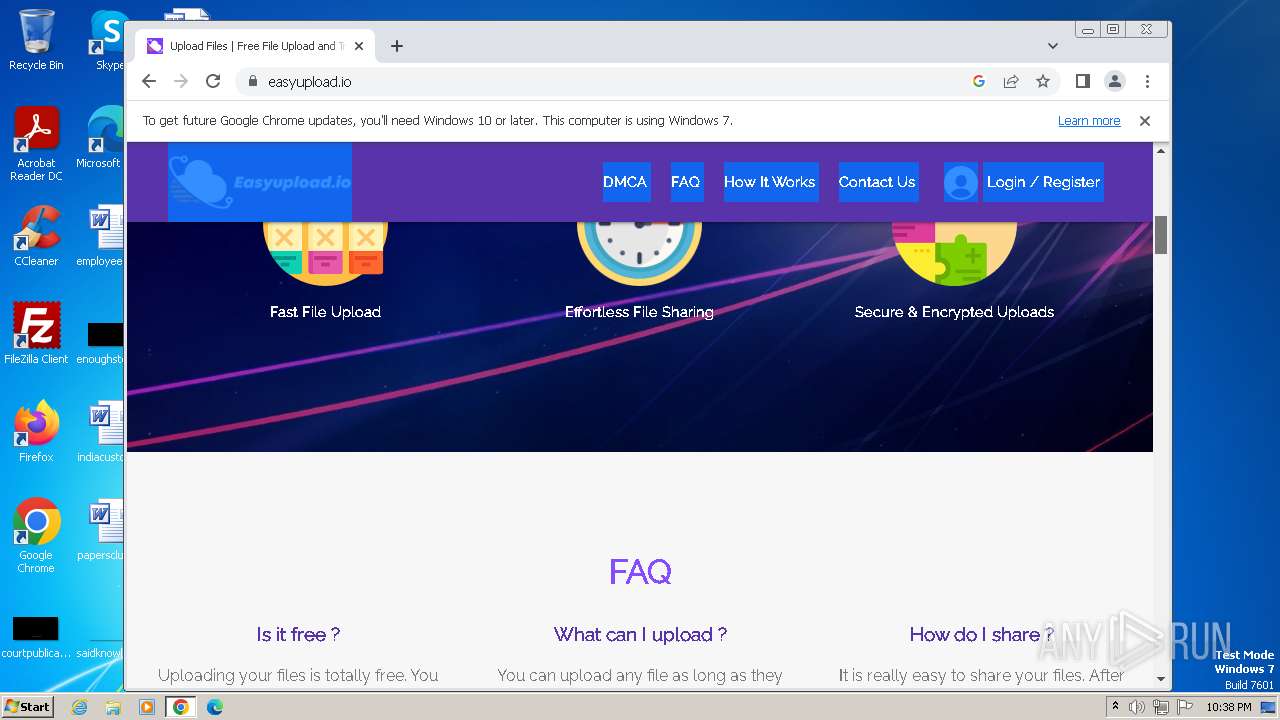Click the "How do I share ?" question
The image size is (1280, 720).
click(982, 634)
